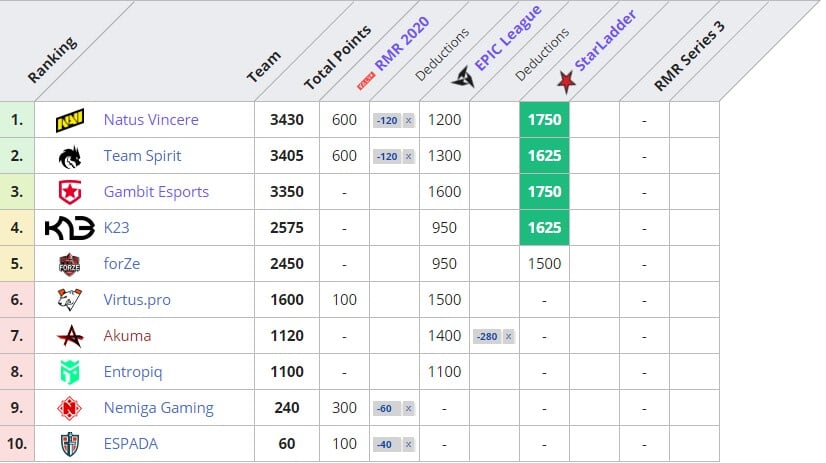
Task: Click the RMR 2020 header flag icon
Action: point(366,81)
